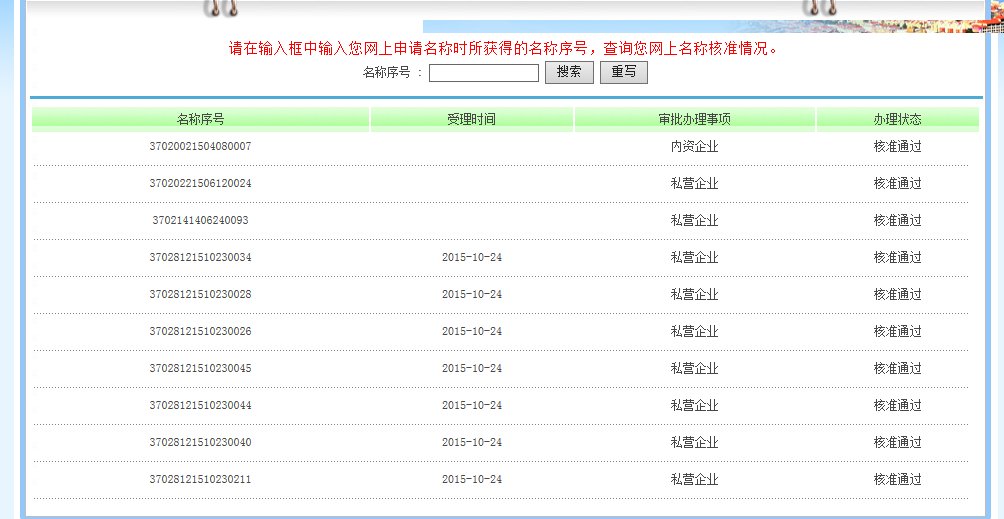Screen dimensions: 1004x519
Task: Select serial number 37020221506120024
Action: tap(200, 184)
